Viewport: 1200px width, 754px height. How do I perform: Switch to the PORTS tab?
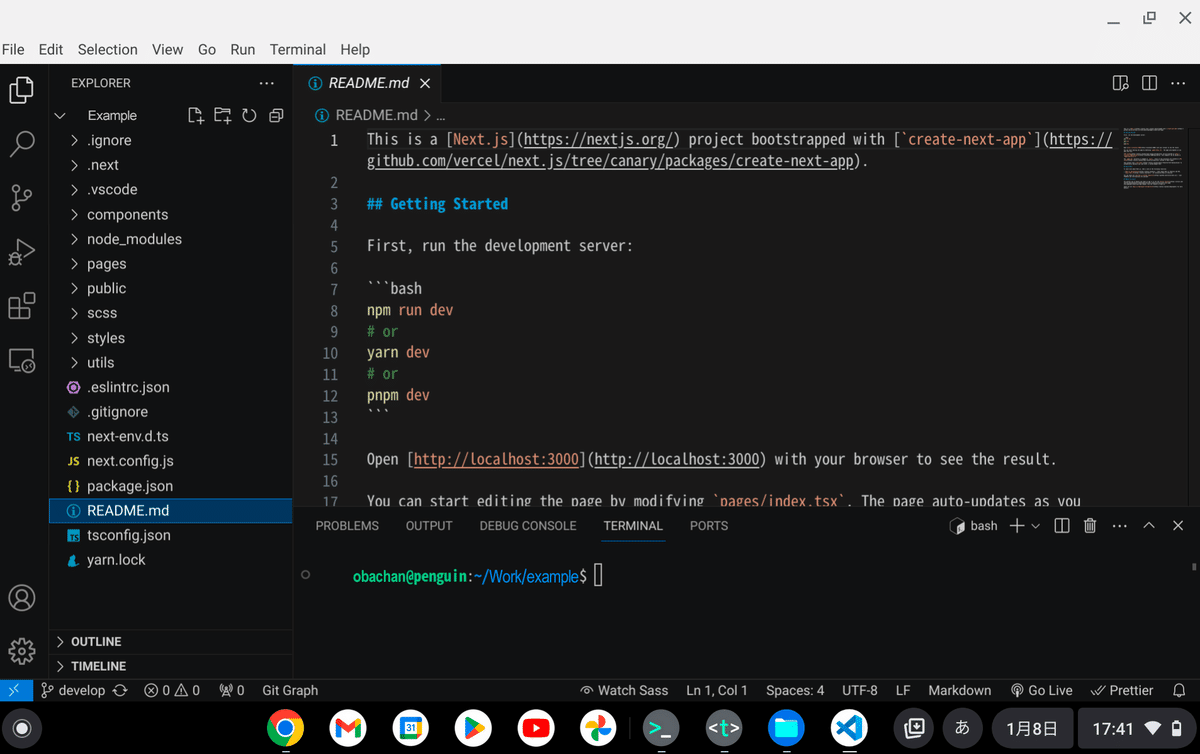pyautogui.click(x=709, y=525)
